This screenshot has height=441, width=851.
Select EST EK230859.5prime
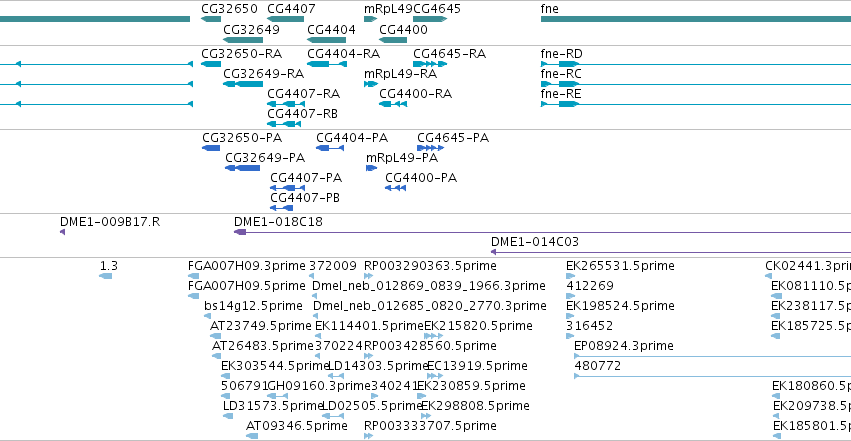(x=472, y=386)
